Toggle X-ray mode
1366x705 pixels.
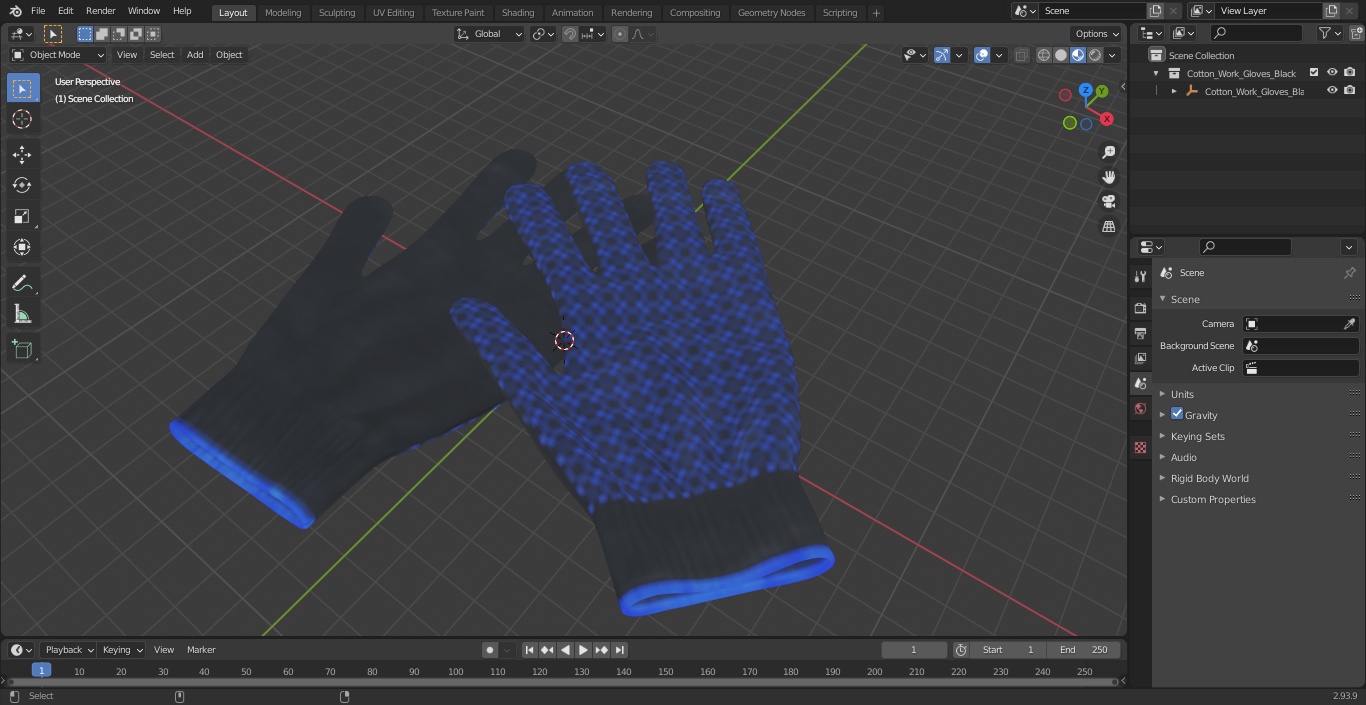[1021, 55]
